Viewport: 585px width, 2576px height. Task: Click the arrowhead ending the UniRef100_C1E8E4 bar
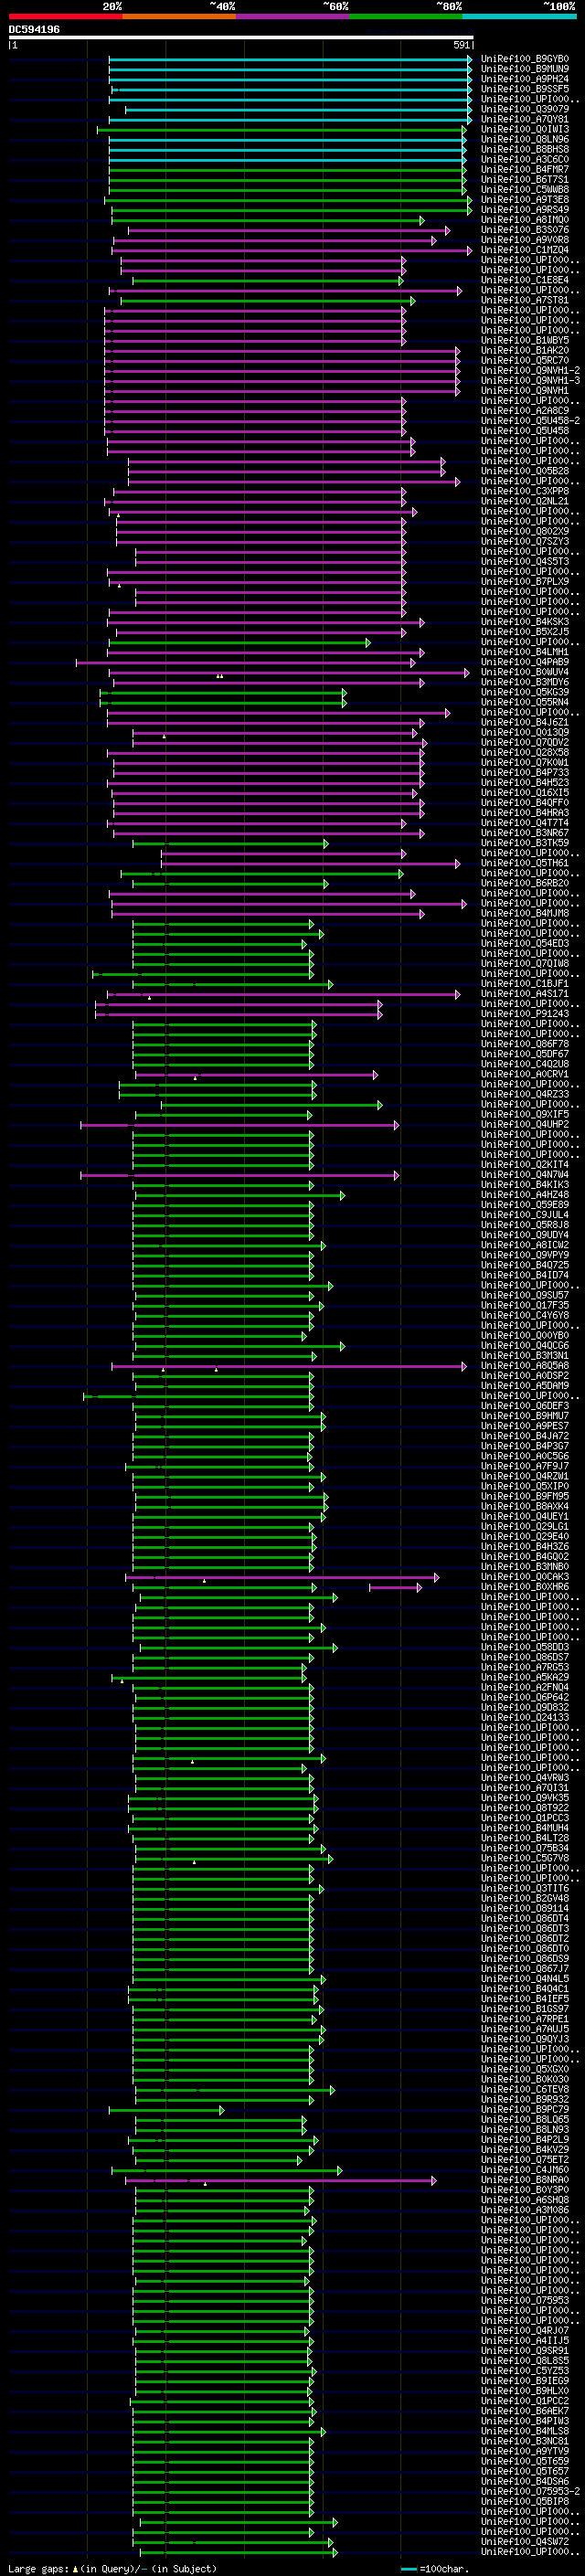click(402, 281)
